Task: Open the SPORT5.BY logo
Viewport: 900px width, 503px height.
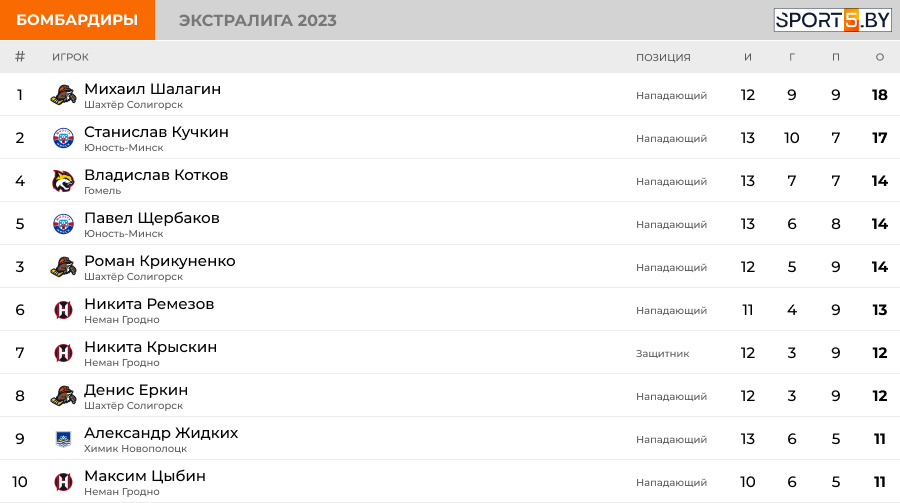Action: (832, 20)
